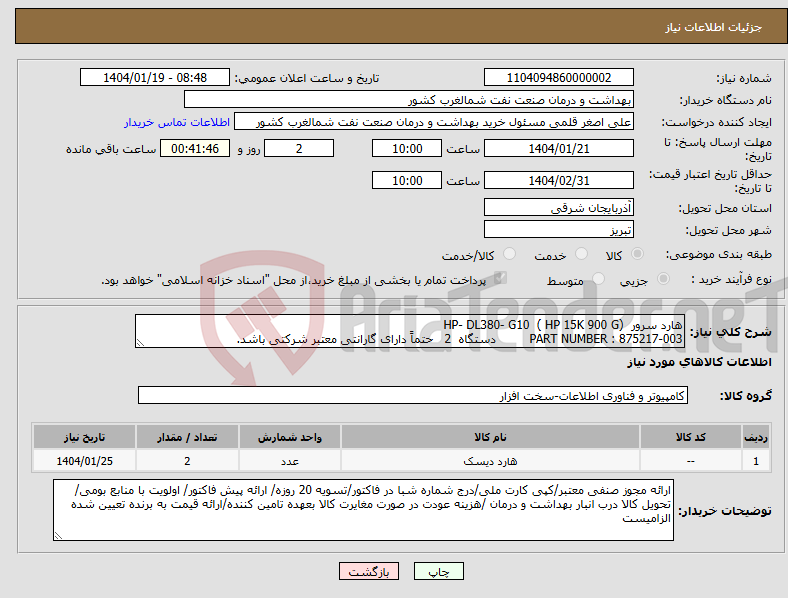Screen dimensions: 788x598
Task: Click the price validity time 10:00 field
Action: [x=407, y=180]
